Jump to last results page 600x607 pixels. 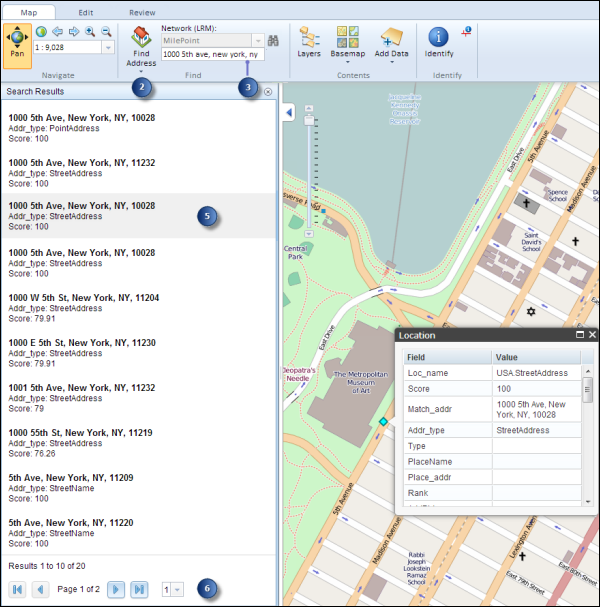pos(139,590)
